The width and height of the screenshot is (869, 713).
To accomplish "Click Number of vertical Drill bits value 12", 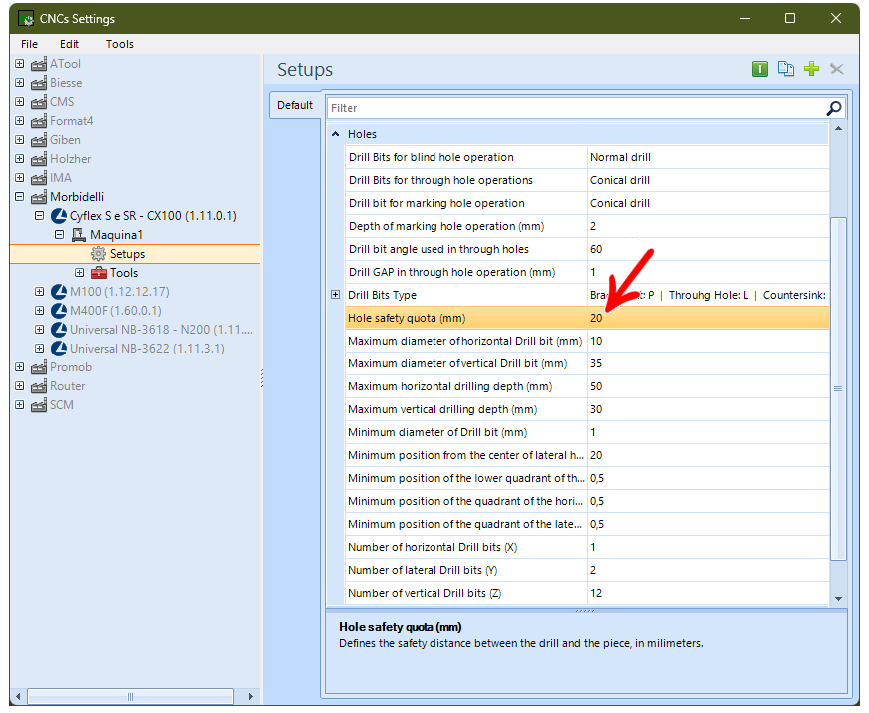I will [x=708, y=593].
